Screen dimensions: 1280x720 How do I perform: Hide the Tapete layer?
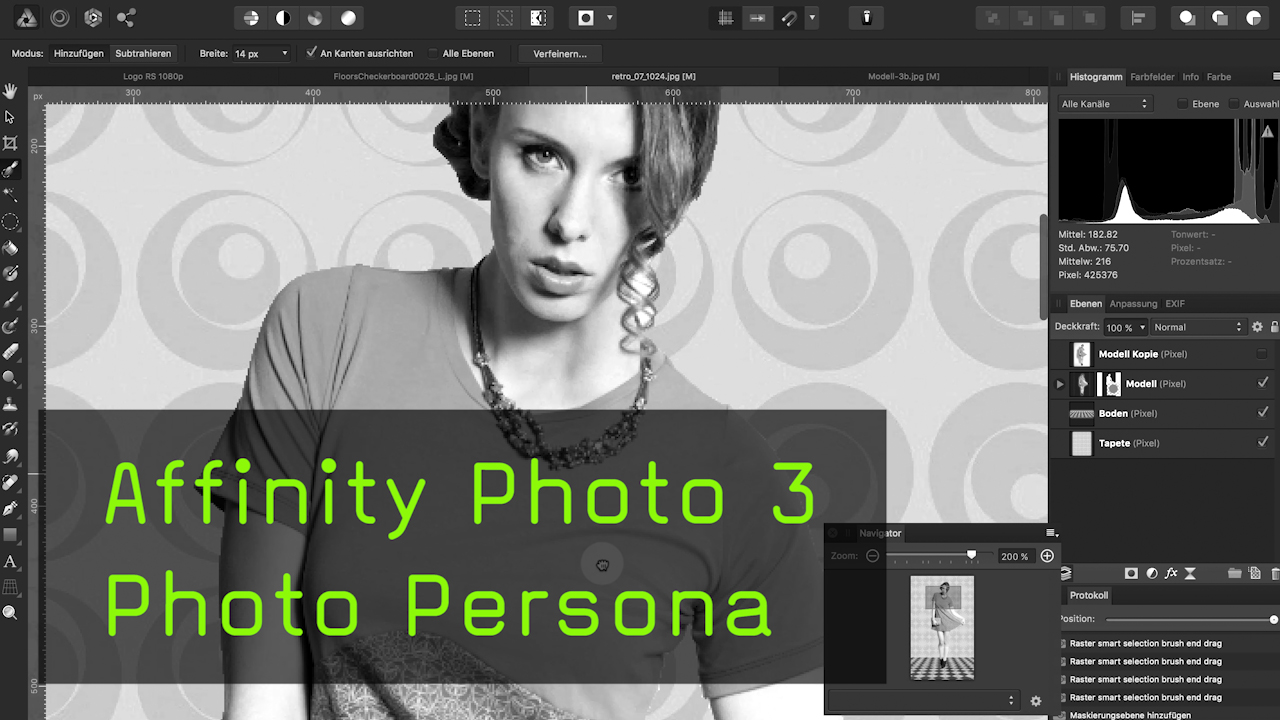click(1262, 443)
